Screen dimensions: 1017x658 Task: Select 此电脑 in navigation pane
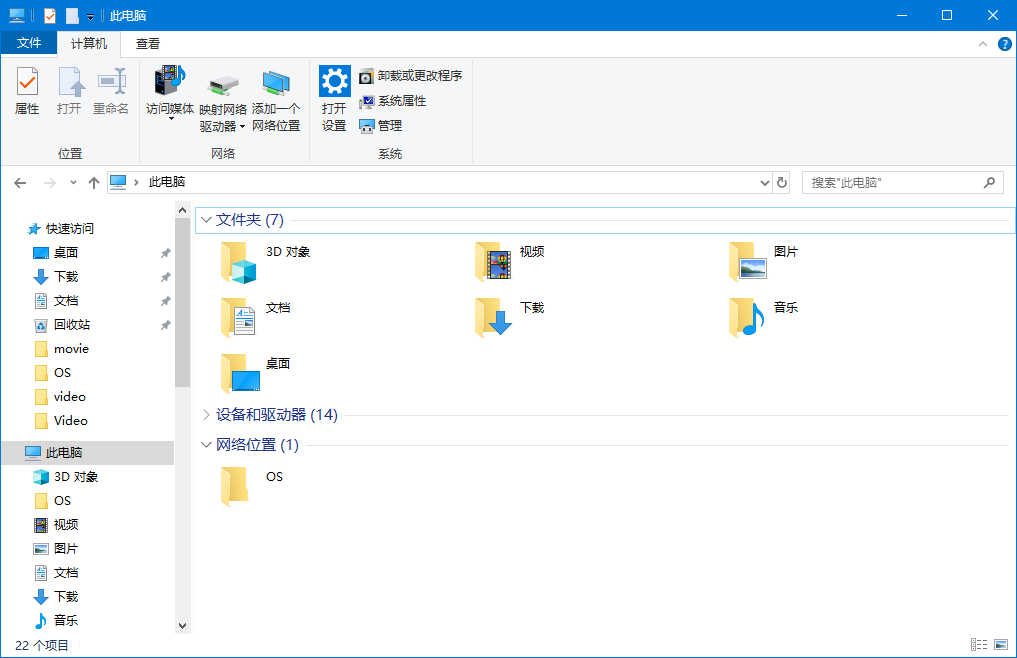(x=63, y=452)
